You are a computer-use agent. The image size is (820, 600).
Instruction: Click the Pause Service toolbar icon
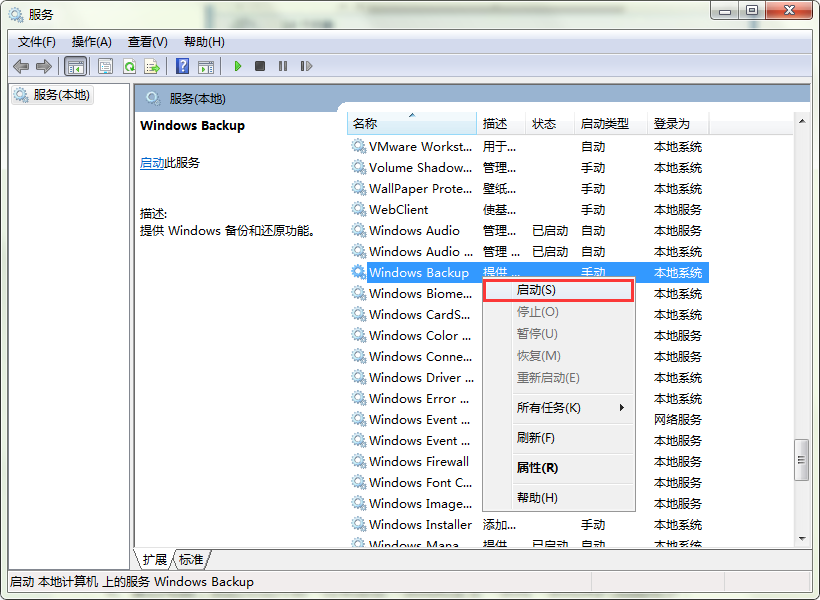283,66
